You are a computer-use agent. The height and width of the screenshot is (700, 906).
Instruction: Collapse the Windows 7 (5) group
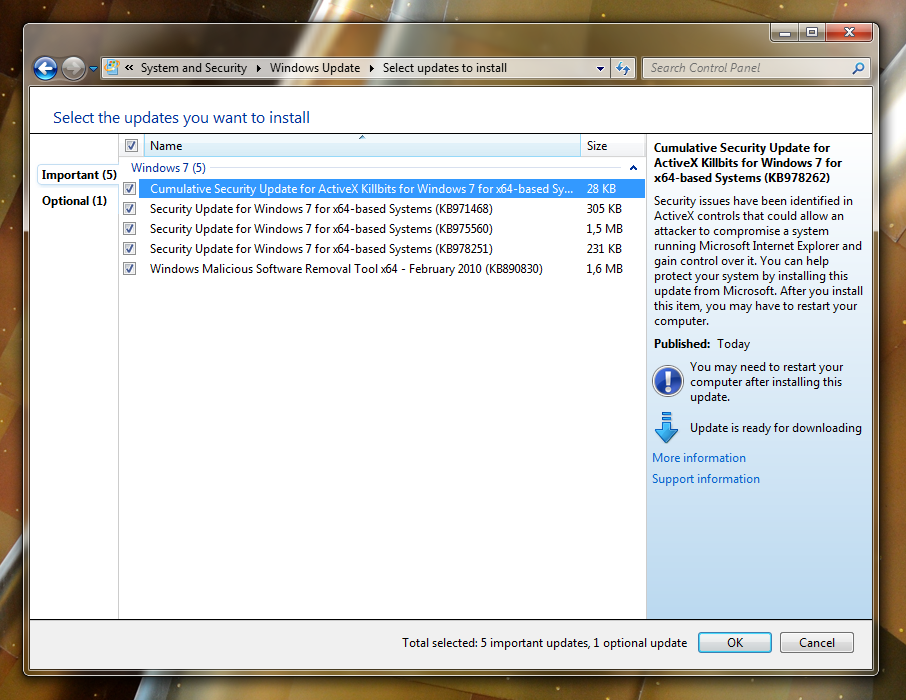click(634, 168)
